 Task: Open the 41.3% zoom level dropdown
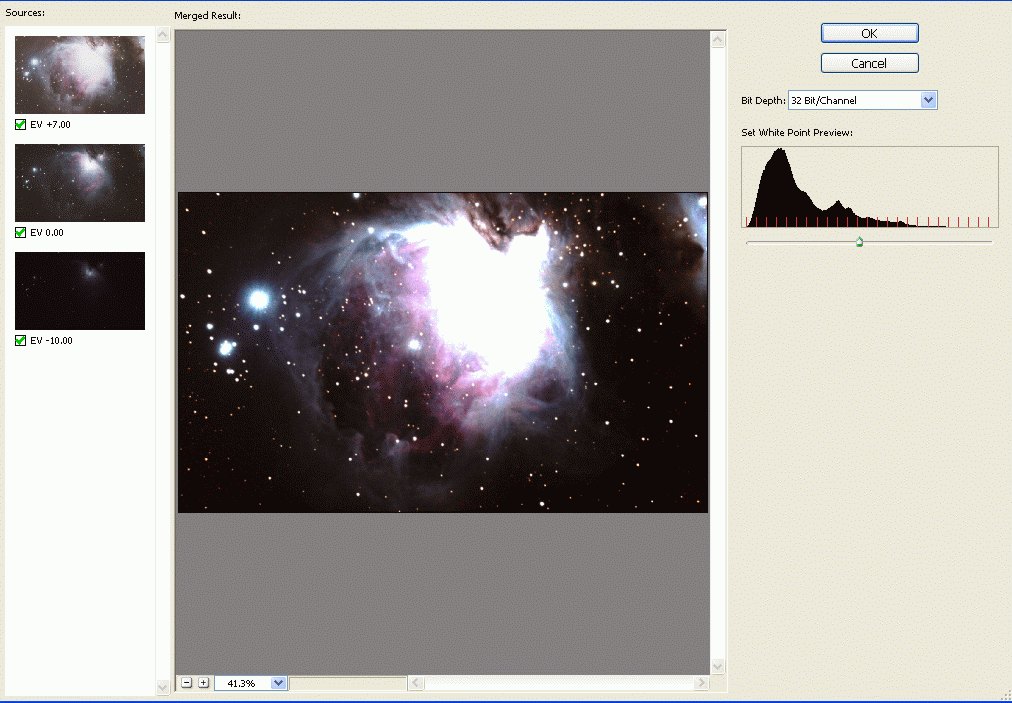(x=278, y=683)
